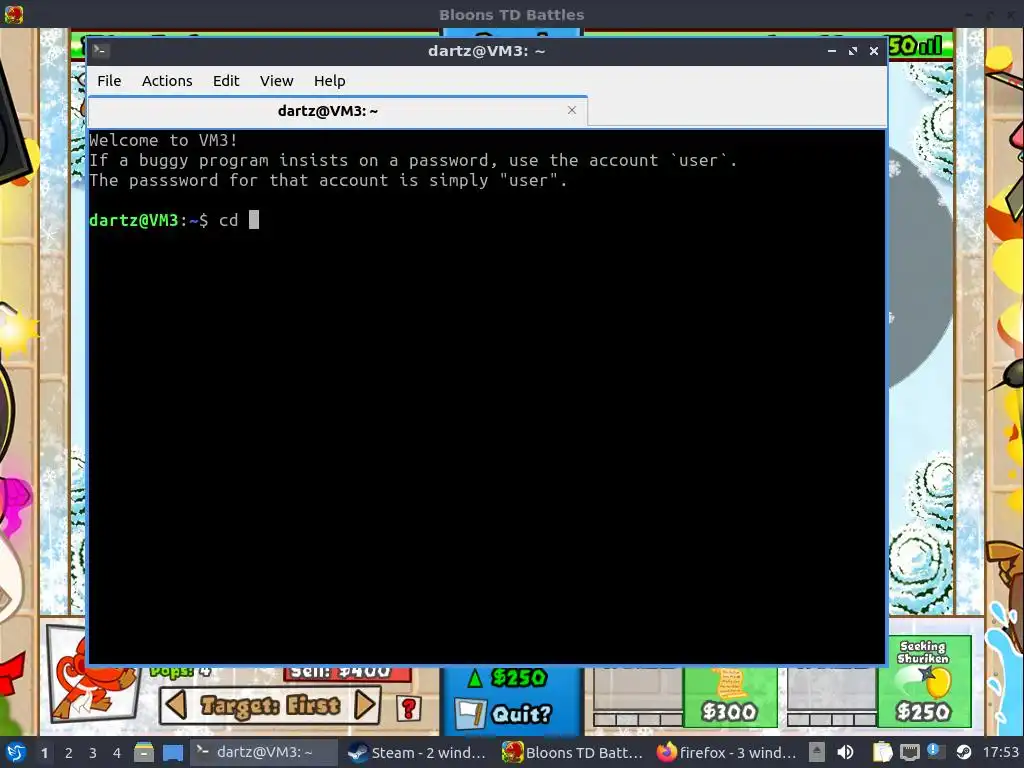The width and height of the screenshot is (1024, 768).
Task: Click the Steam tray icon
Action: pos(963,752)
